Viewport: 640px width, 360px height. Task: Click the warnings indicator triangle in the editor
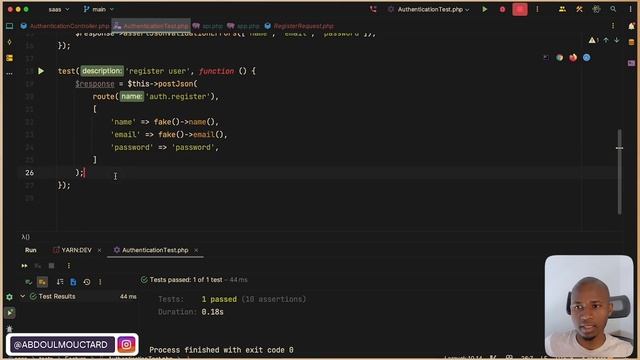coord(593,40)
